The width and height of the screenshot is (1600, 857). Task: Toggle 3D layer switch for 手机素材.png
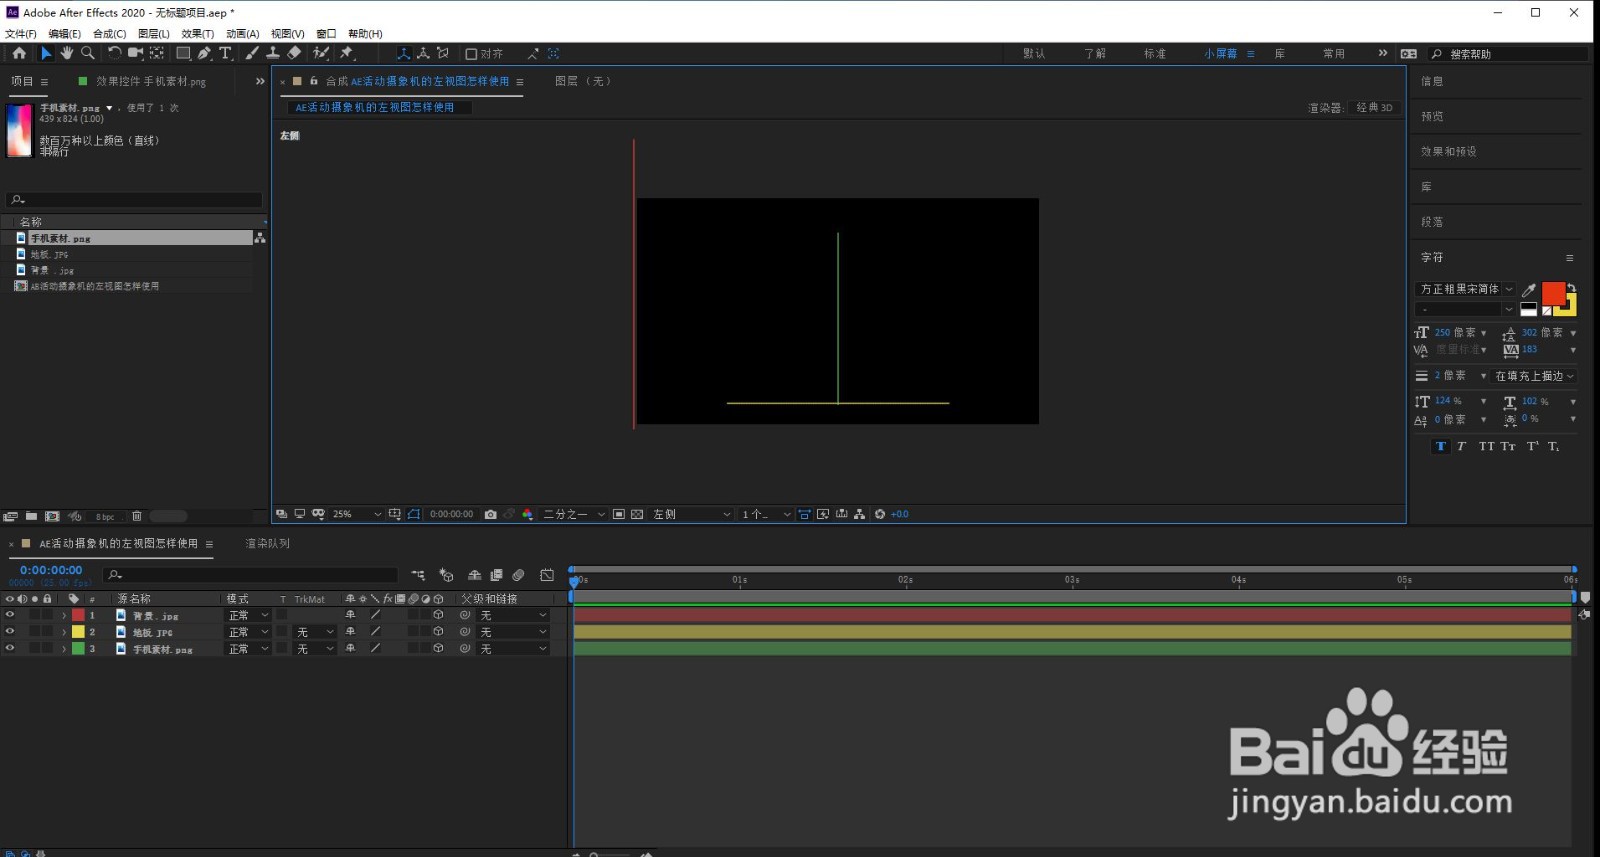click(x=438, y=648)
